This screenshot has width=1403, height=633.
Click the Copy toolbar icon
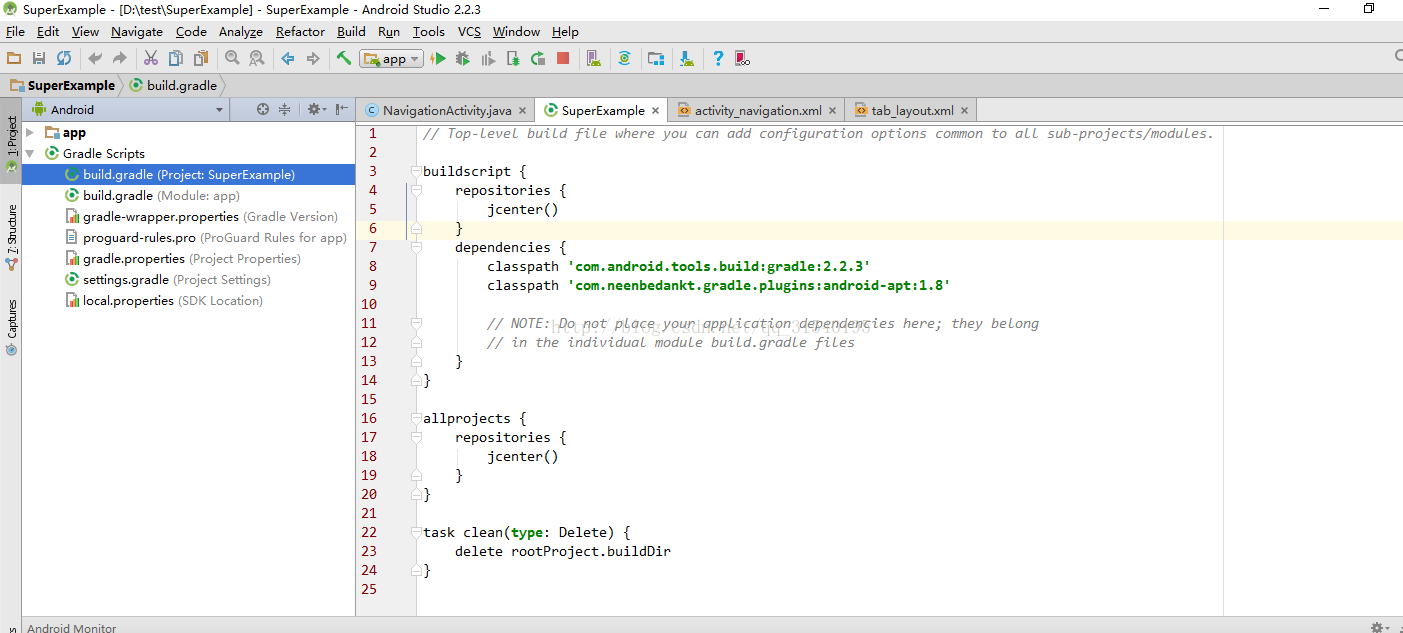pyautogui.click(x=176, y=59)
